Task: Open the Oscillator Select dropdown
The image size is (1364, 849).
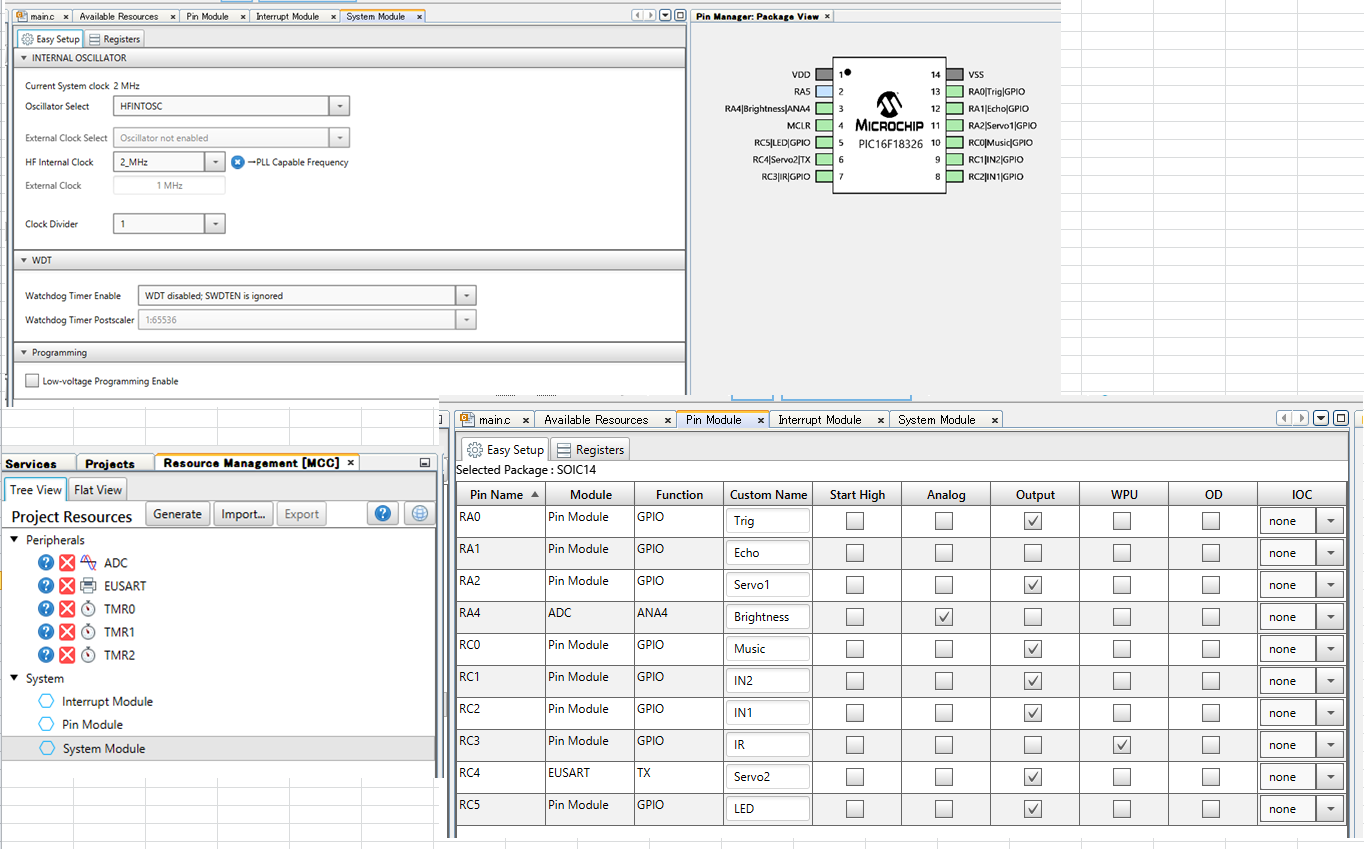Action: click(x=339, y=106)
